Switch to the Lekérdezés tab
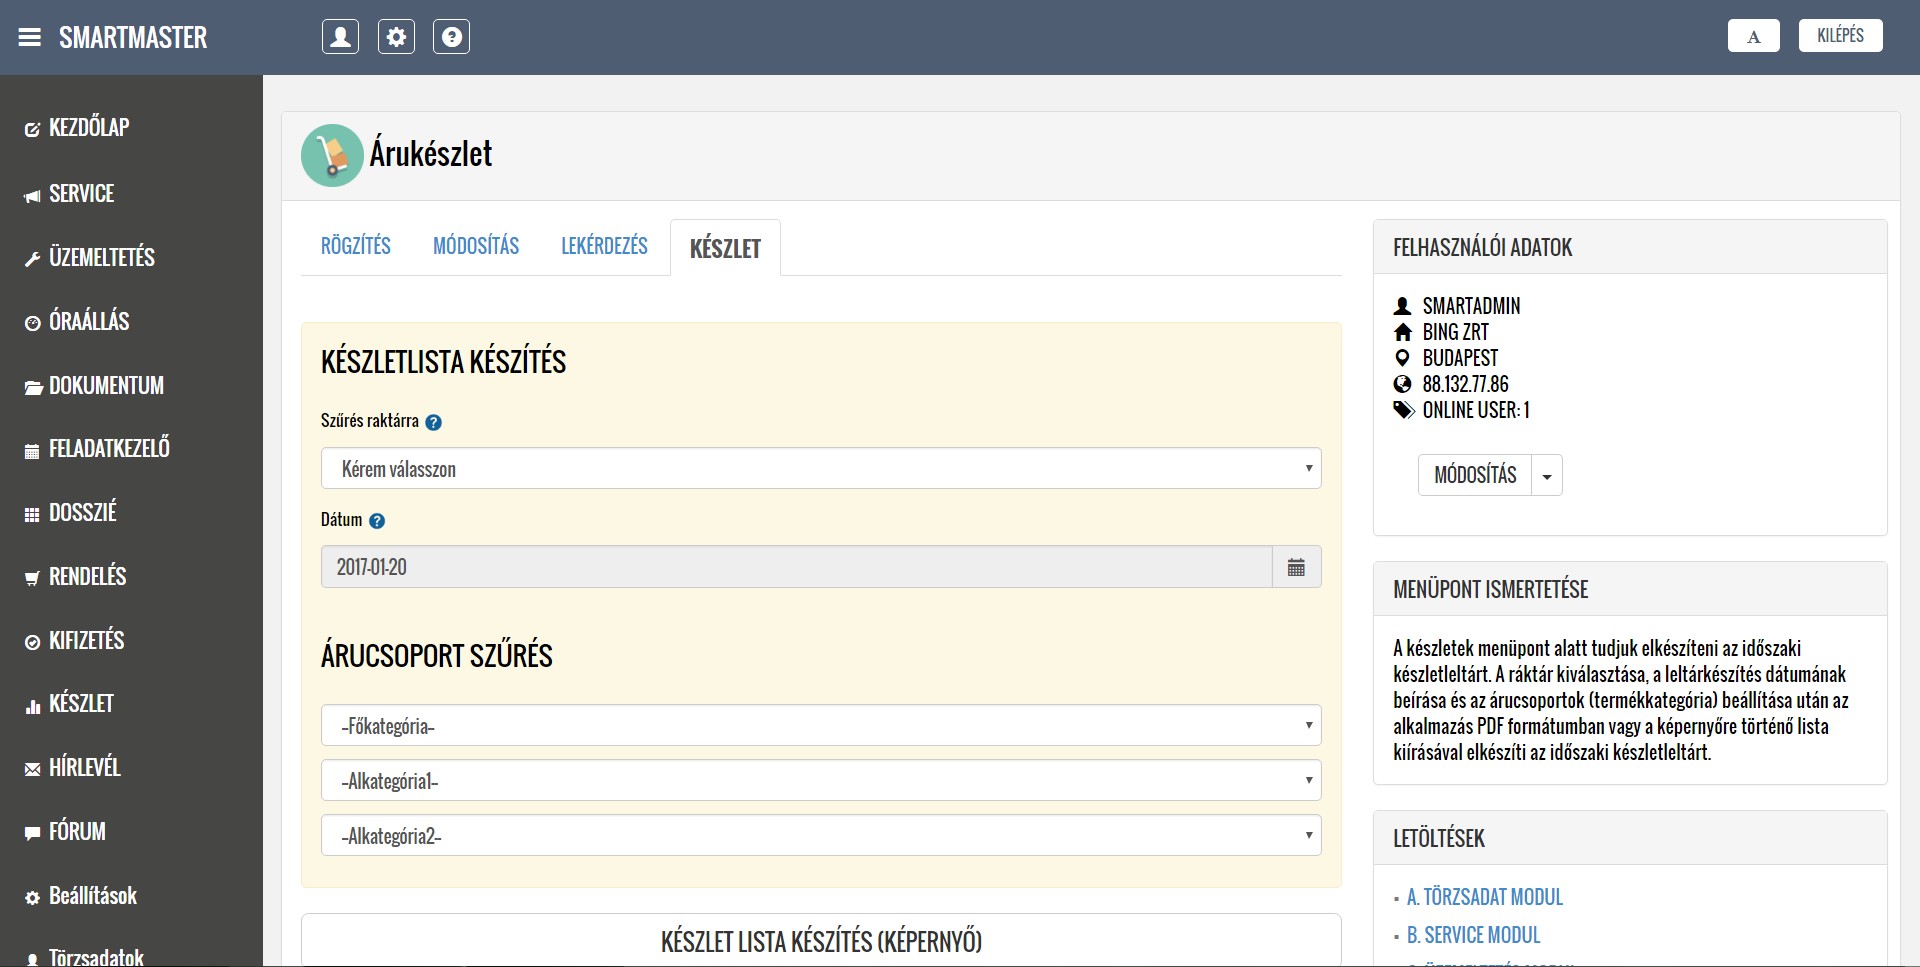The width and height of the screenshot is (1920, 967). point(604,246)
